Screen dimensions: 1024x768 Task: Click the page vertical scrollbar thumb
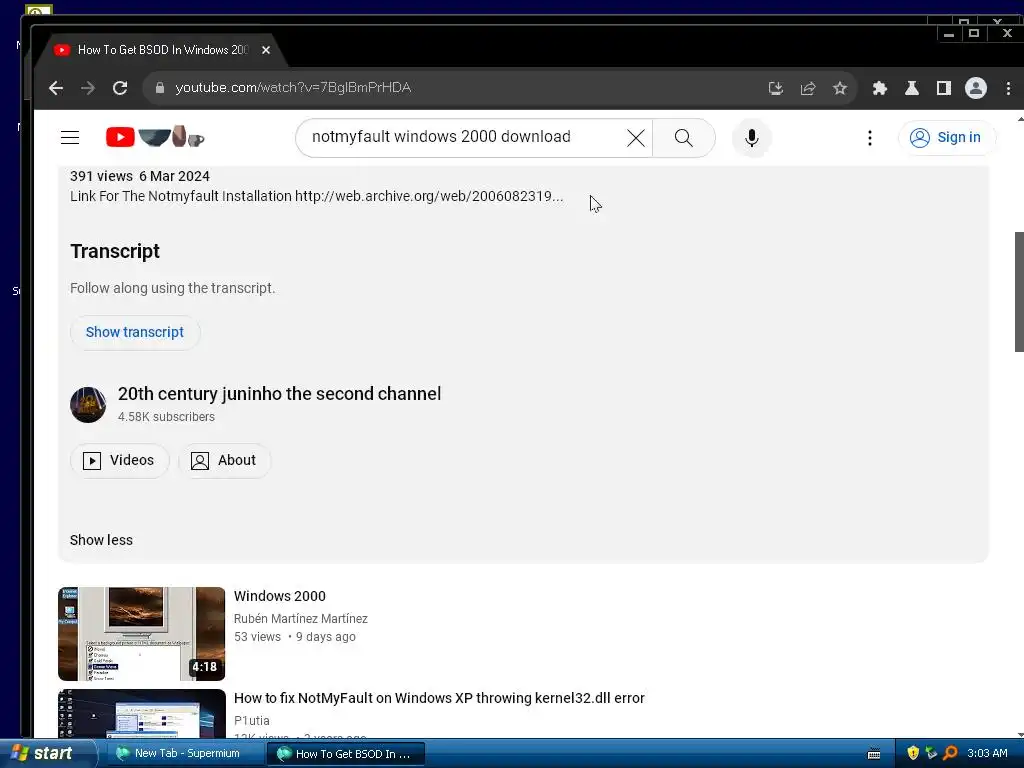(x=1019, y=292)
